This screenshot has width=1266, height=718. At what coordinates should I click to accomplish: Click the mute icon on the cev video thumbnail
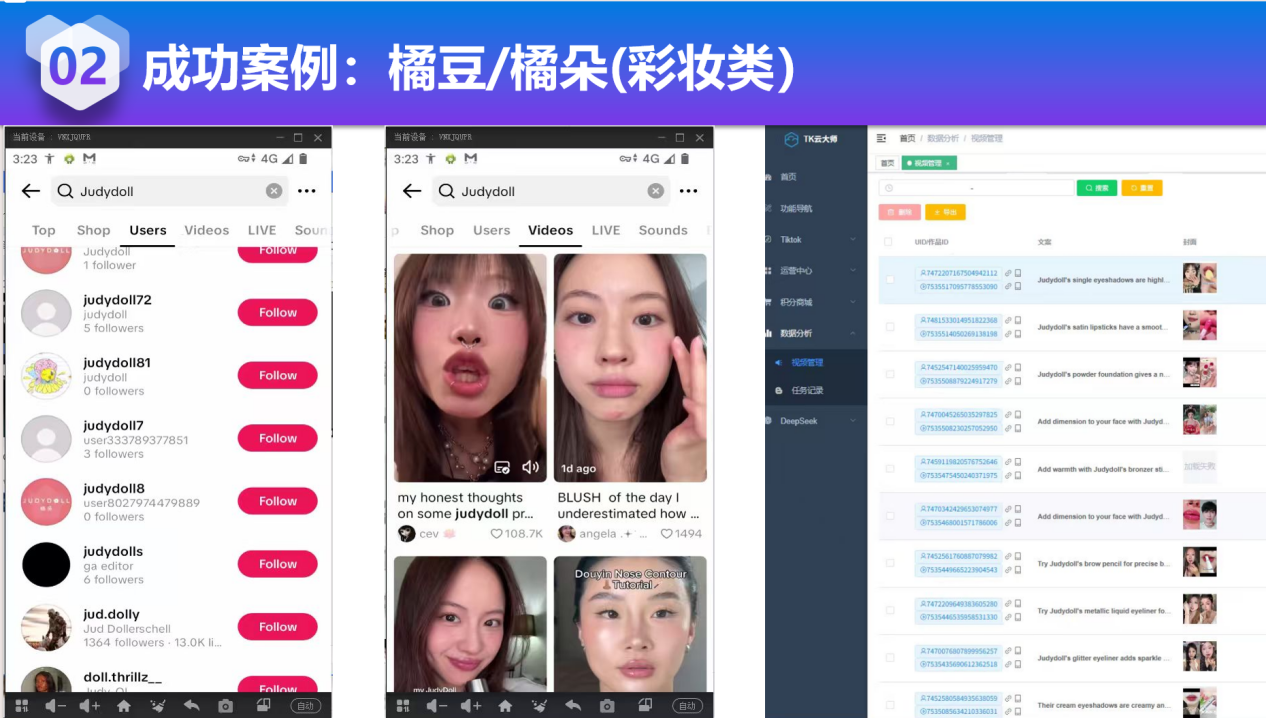pos(531,467)
